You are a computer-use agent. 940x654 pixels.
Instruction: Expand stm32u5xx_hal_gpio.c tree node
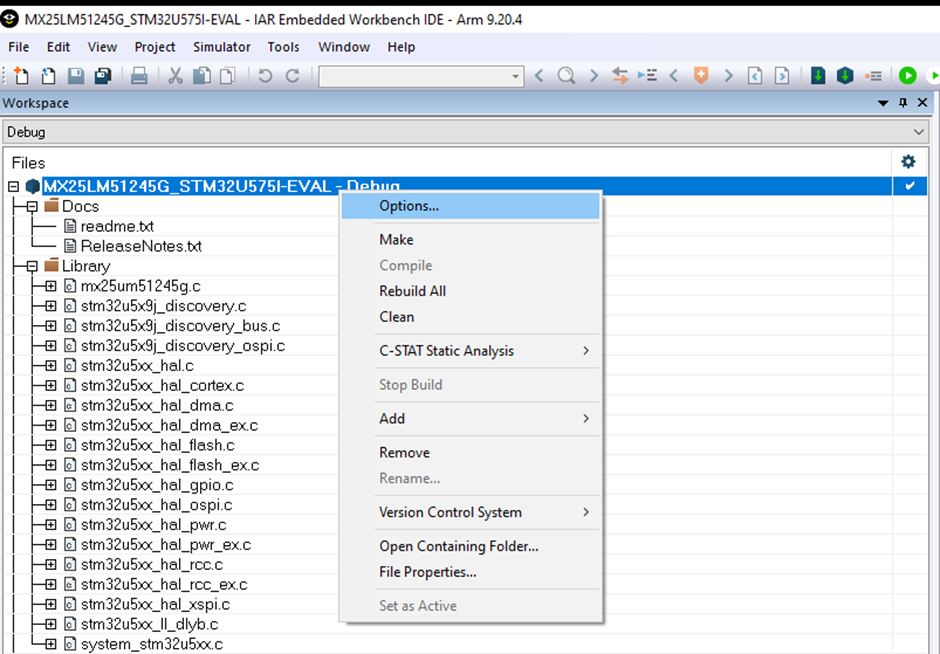point(51,485)
